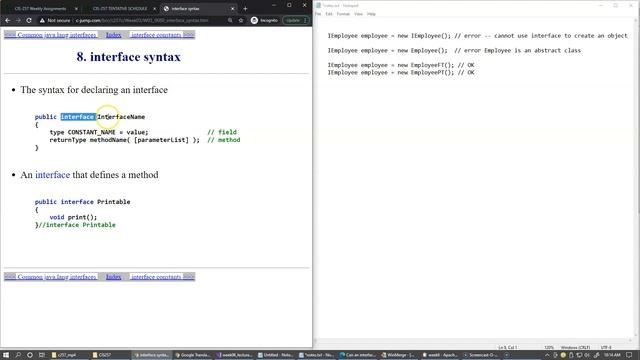
Task: Switch to Untitled Notepad taskbar item
Action: click(x=275, y=355)
